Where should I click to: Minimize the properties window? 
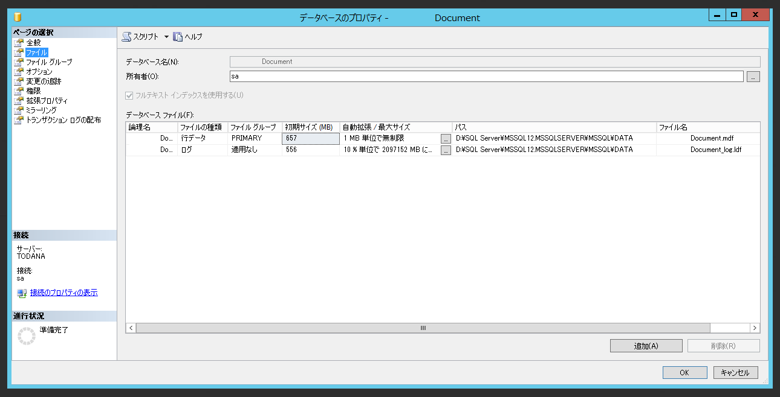[x=717, y=15]
